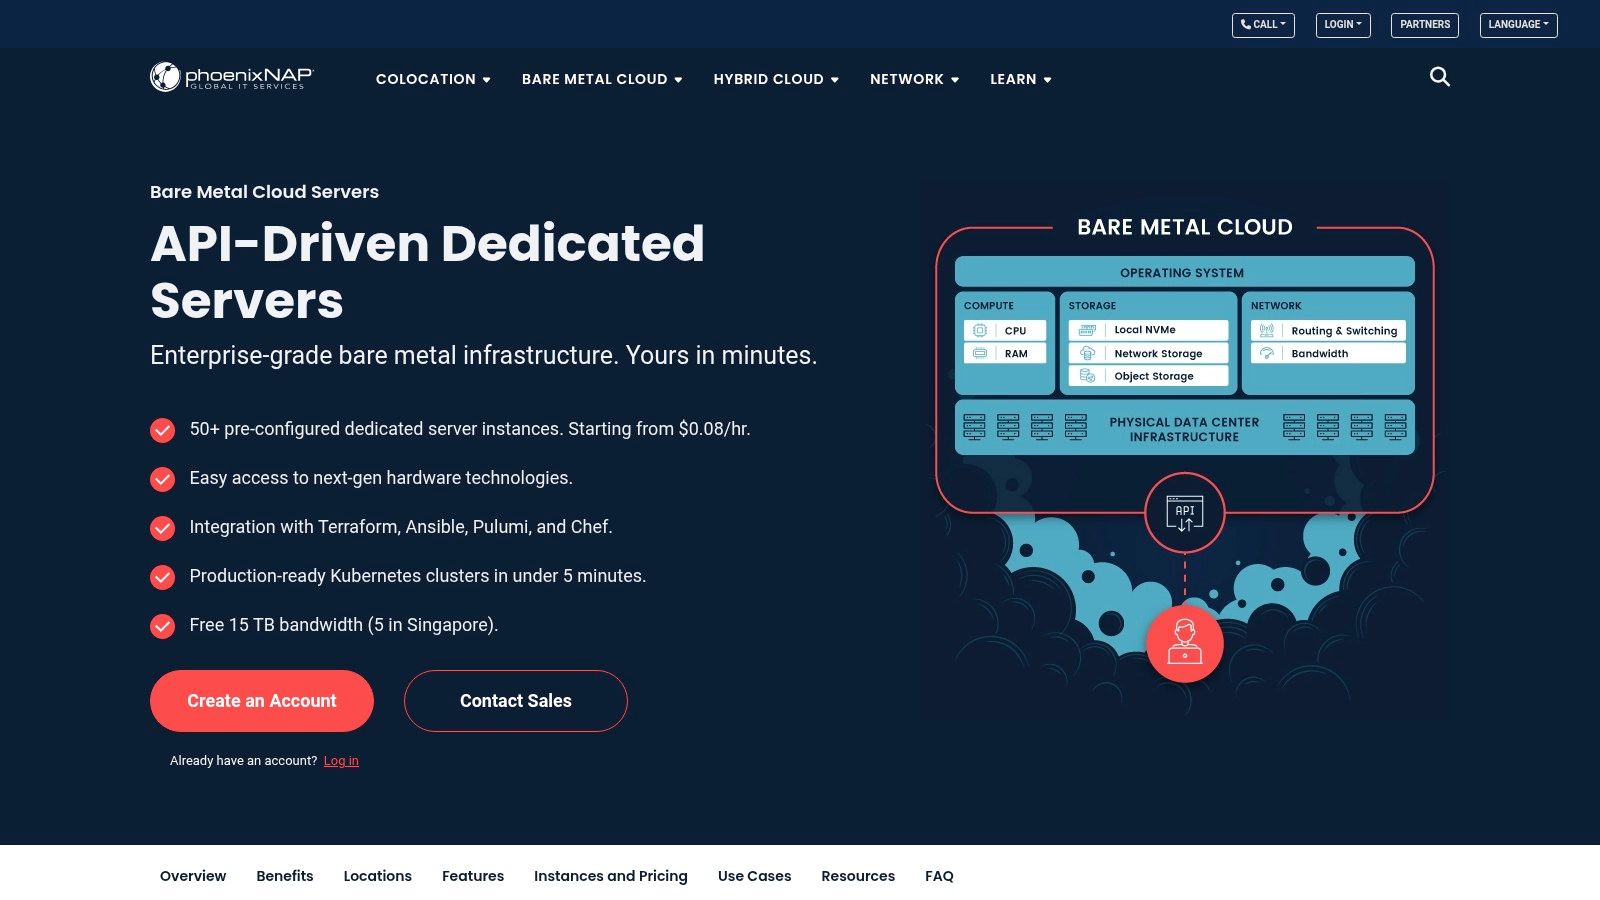Image resolution: width=1600 pixels, height=900 pixels.
Task: Click the Contact Sales button
Action: pyautogui.click(x=515, y=701)
